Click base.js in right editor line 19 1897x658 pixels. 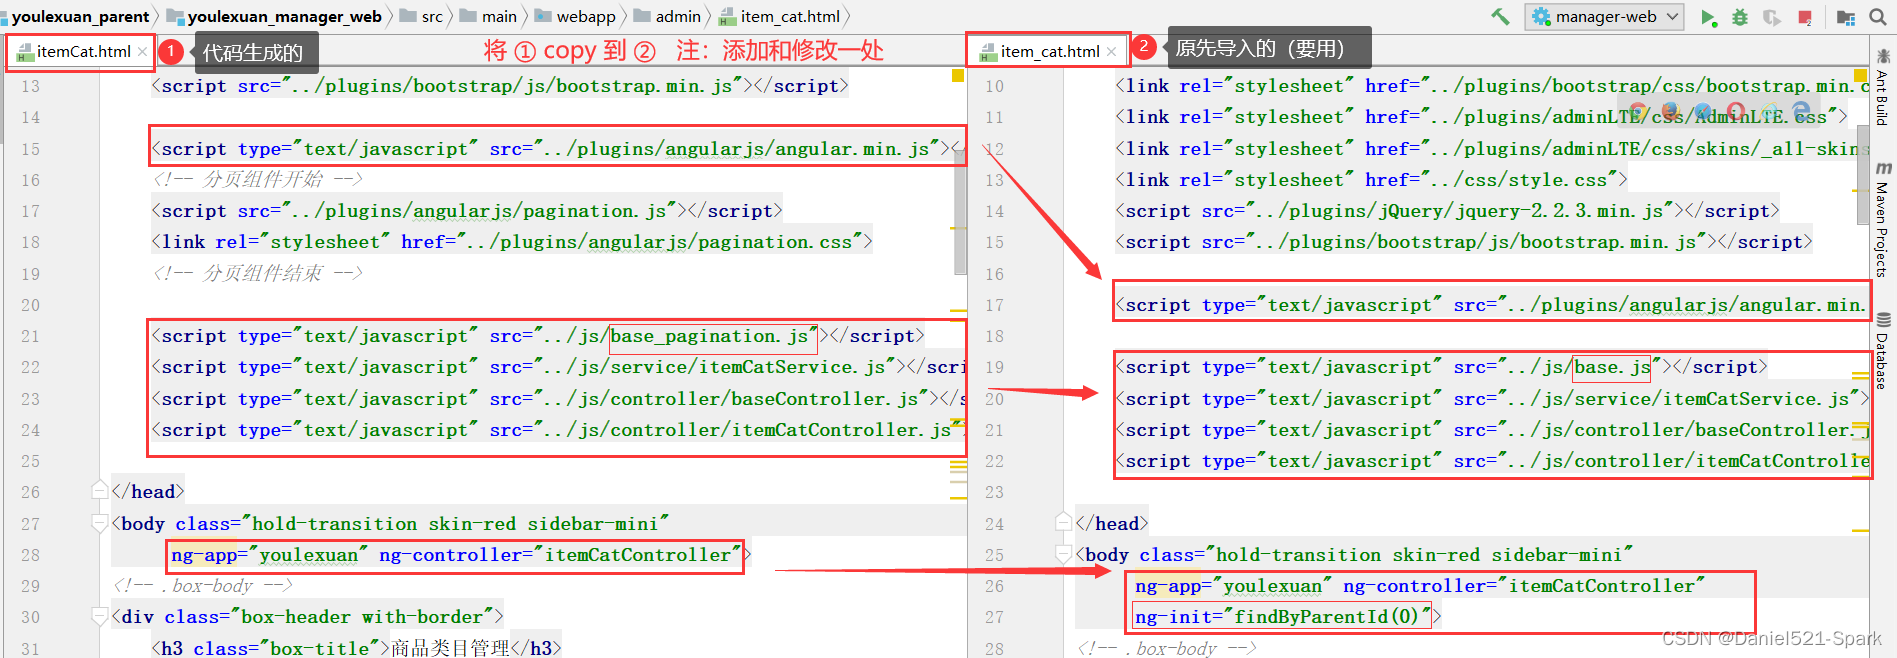coord(1612,367)
